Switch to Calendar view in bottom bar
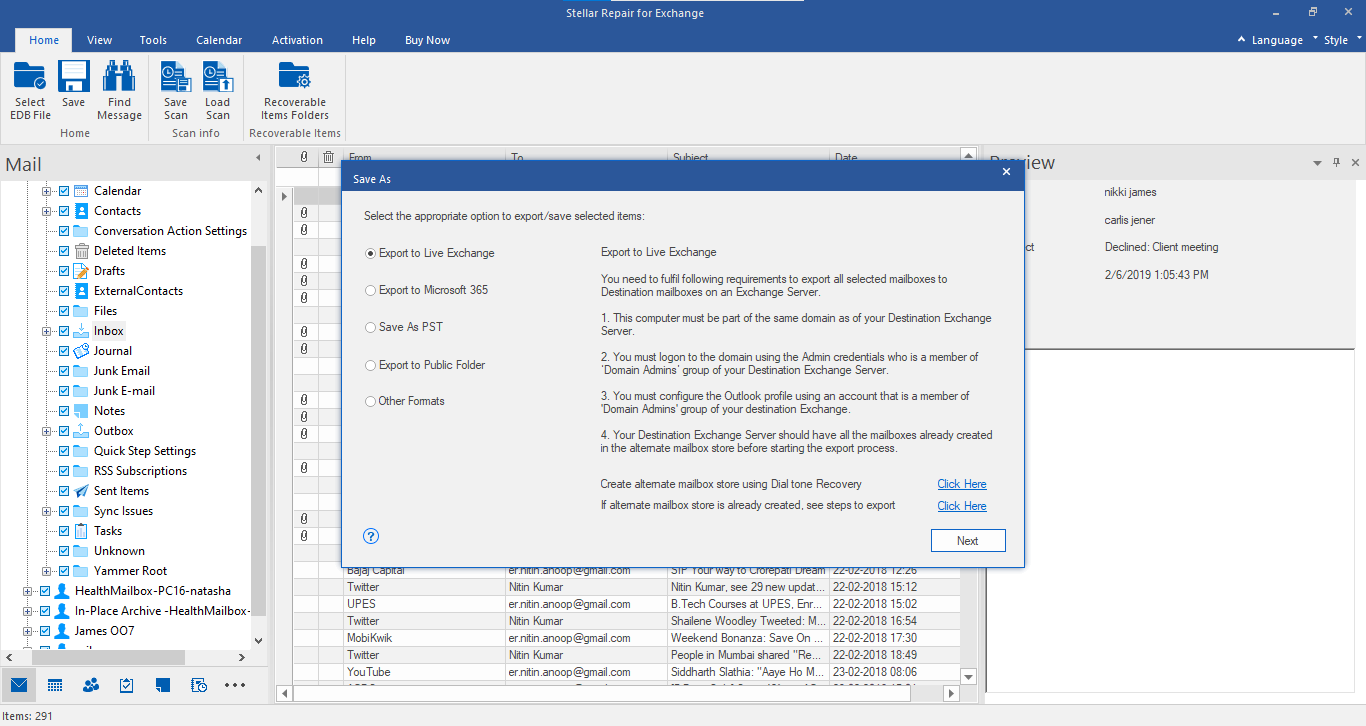The height and width of the screenshot is (726, 1366). coord(55,685)
